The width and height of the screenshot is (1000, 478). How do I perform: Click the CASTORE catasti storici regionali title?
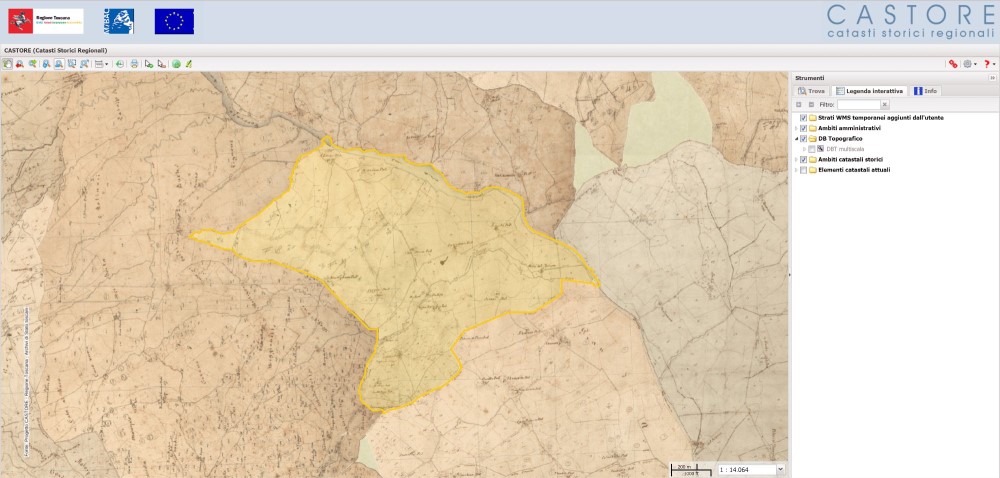click(x=910, y=21)
